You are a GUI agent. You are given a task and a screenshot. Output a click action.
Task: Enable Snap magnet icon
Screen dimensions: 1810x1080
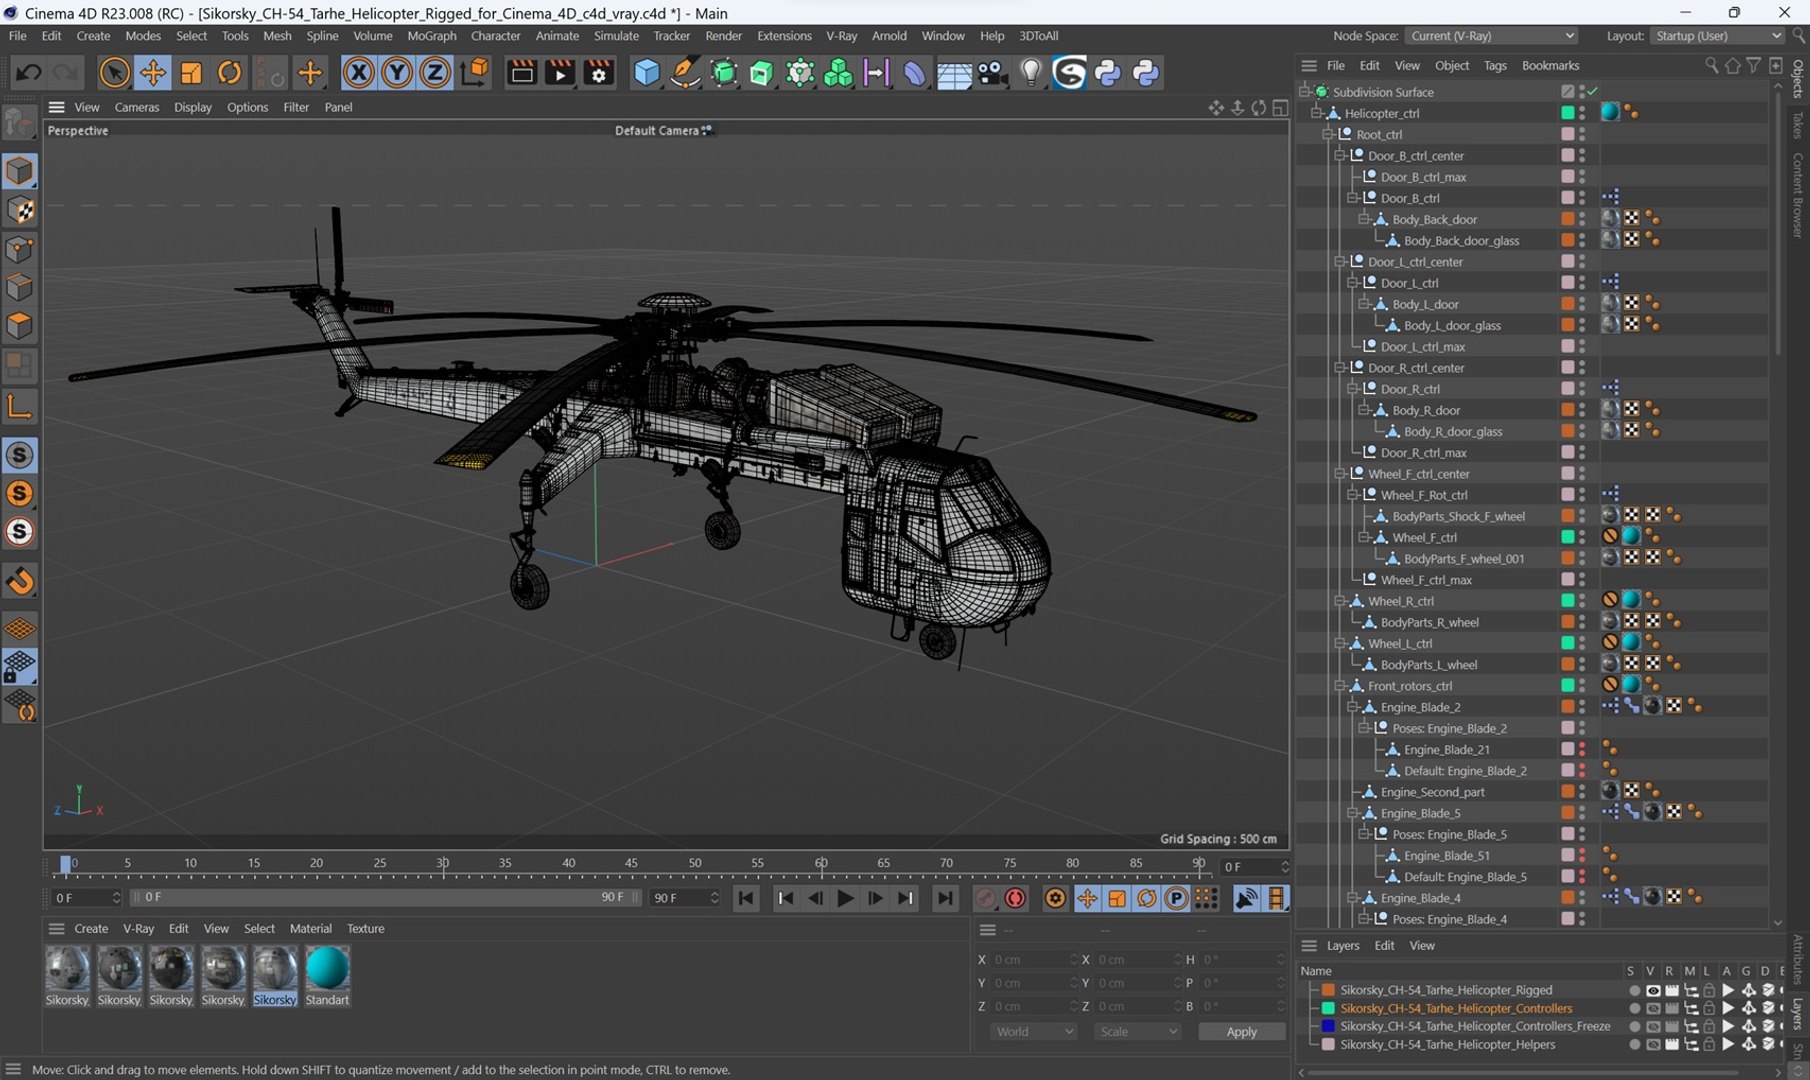click(20, 581)
